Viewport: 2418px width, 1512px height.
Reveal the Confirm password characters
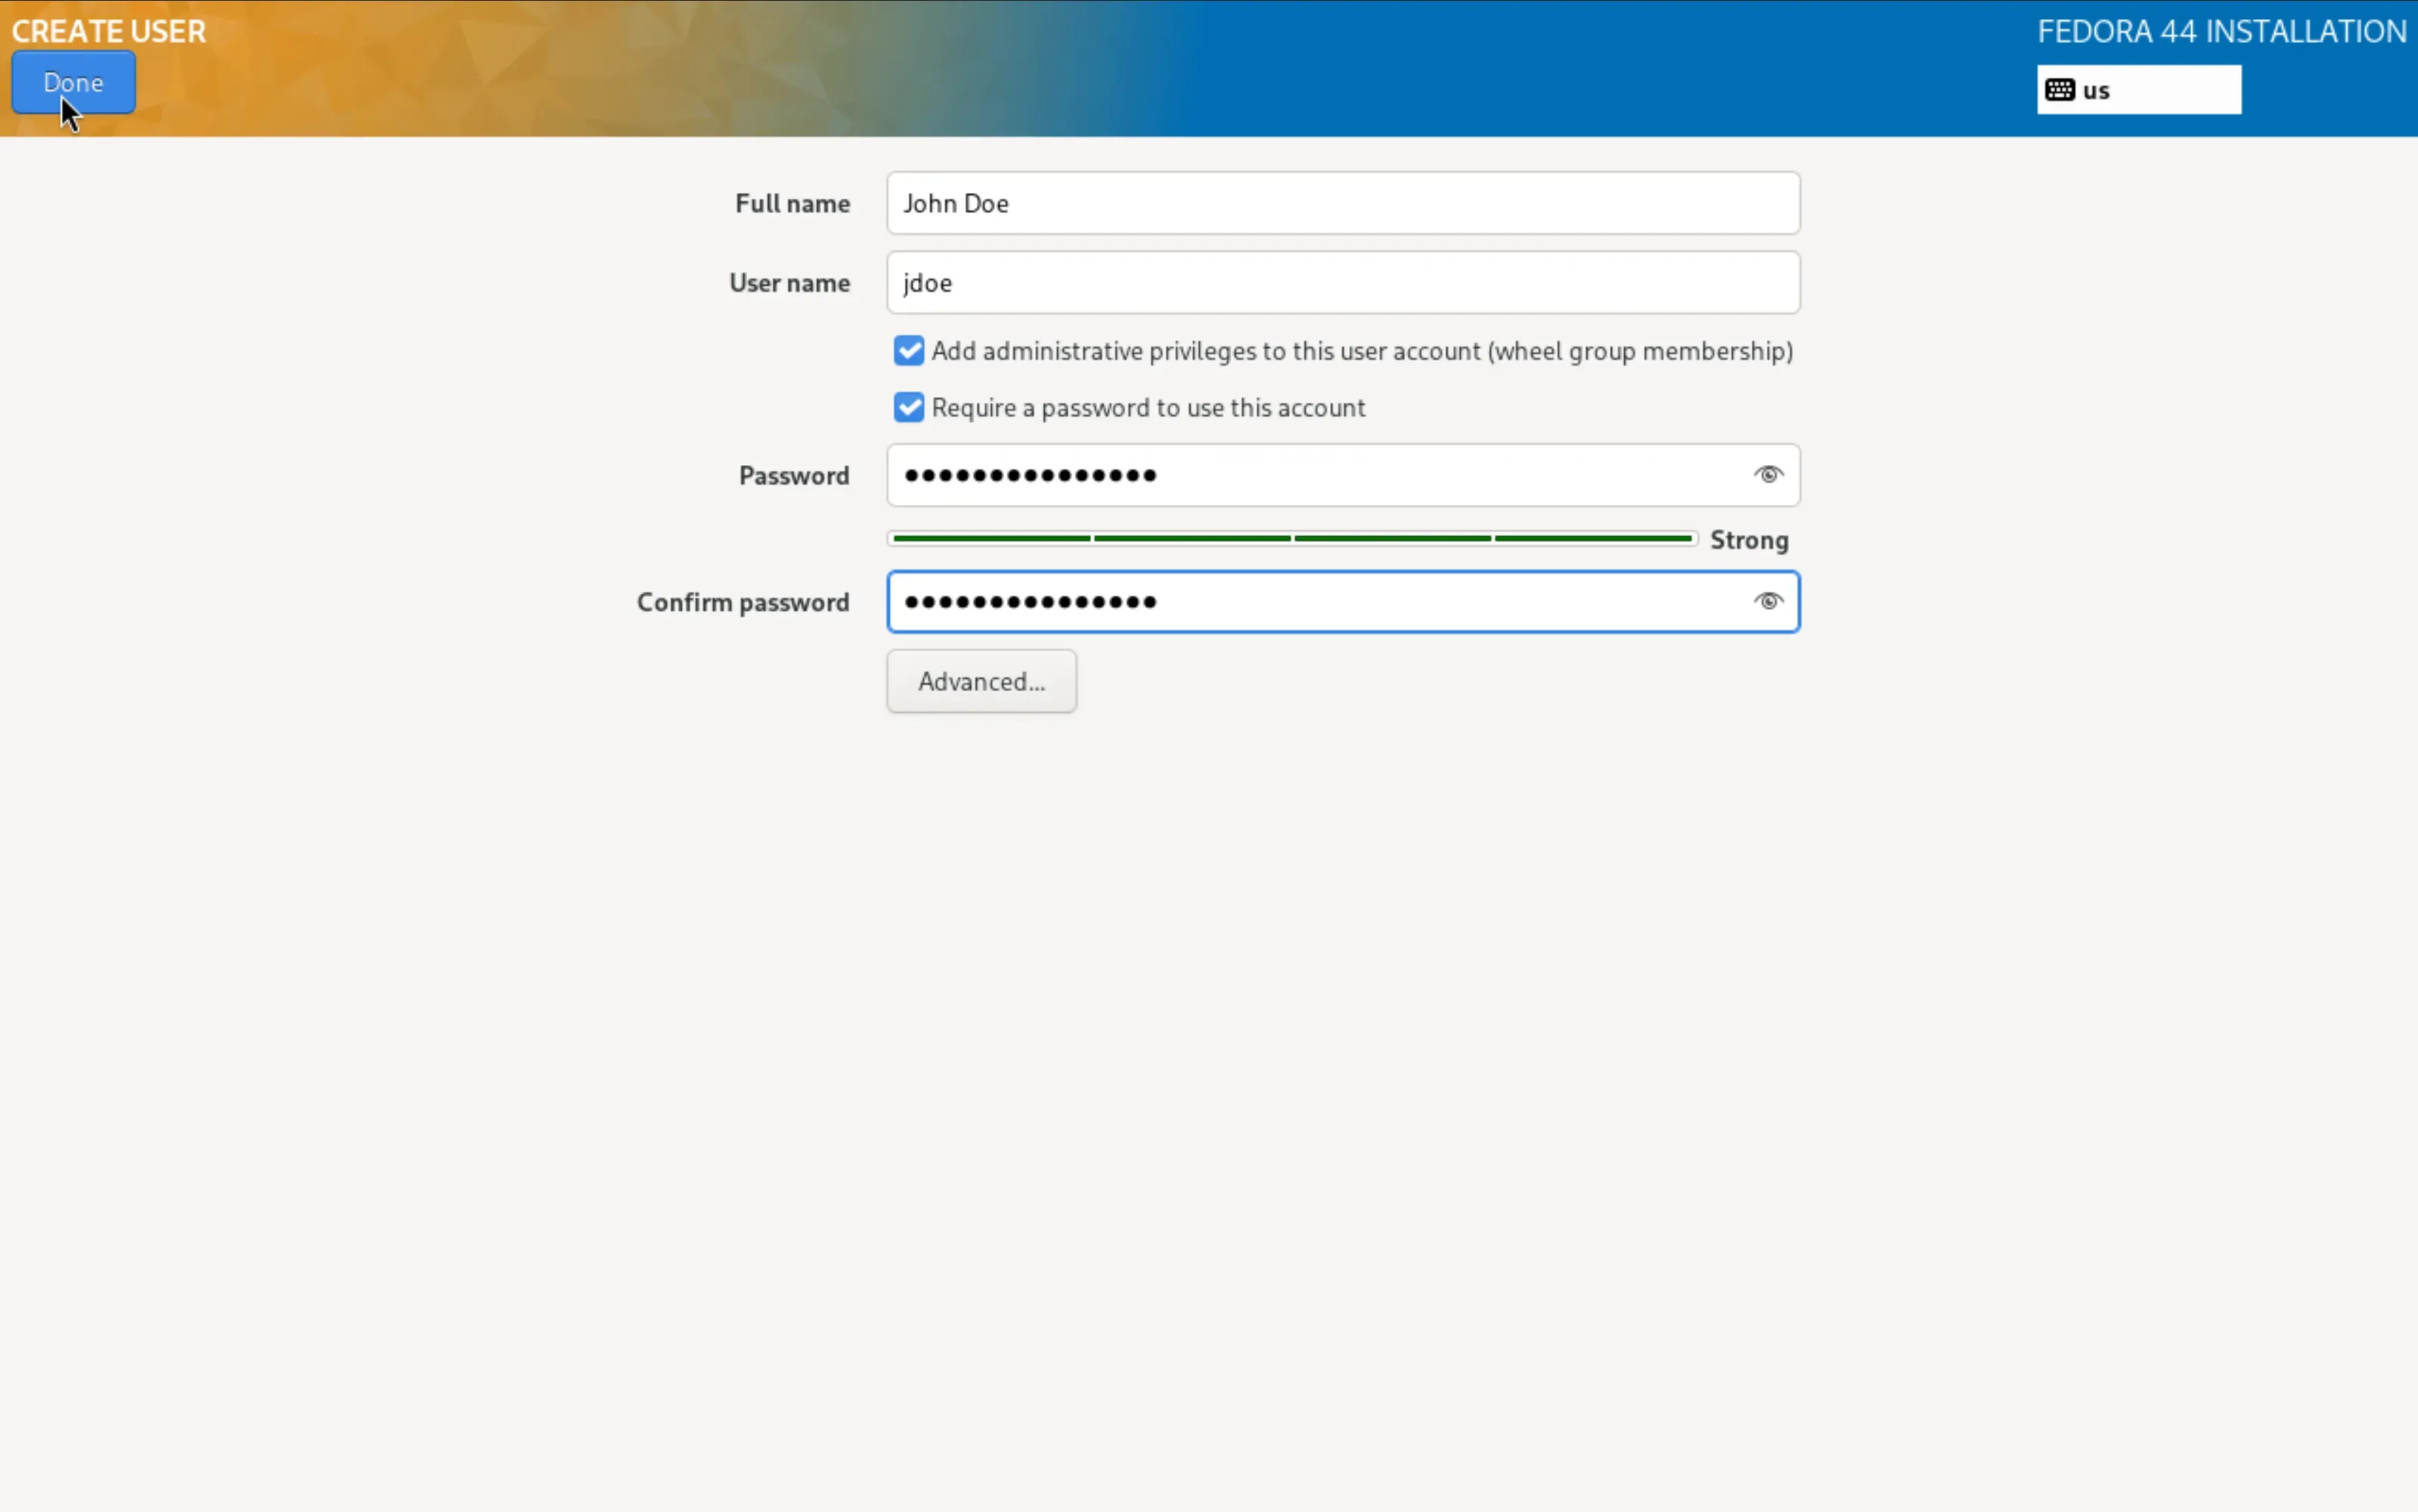pyautogui.click(x=1768, y=601)
